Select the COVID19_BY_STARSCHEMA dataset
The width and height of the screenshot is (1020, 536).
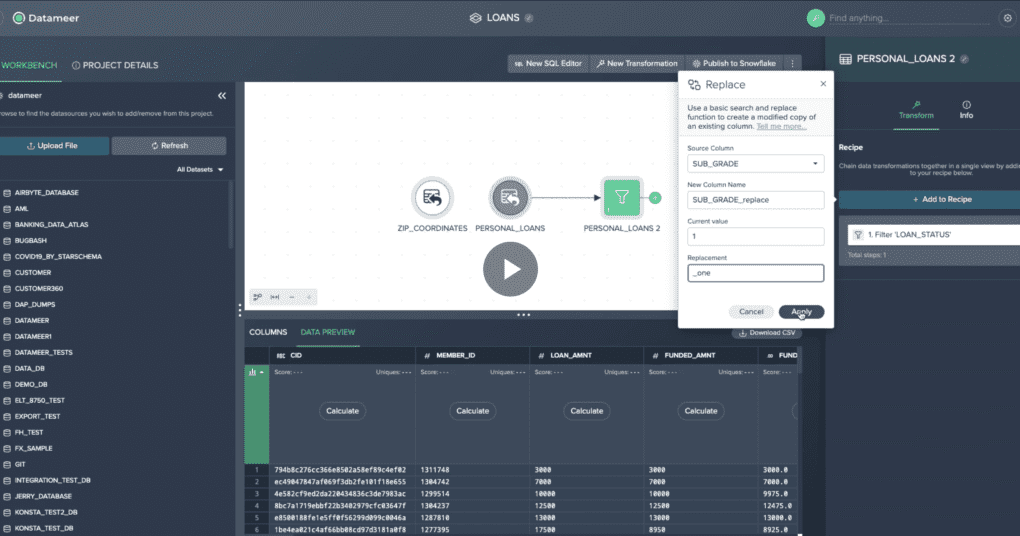[x=58, y=257]
